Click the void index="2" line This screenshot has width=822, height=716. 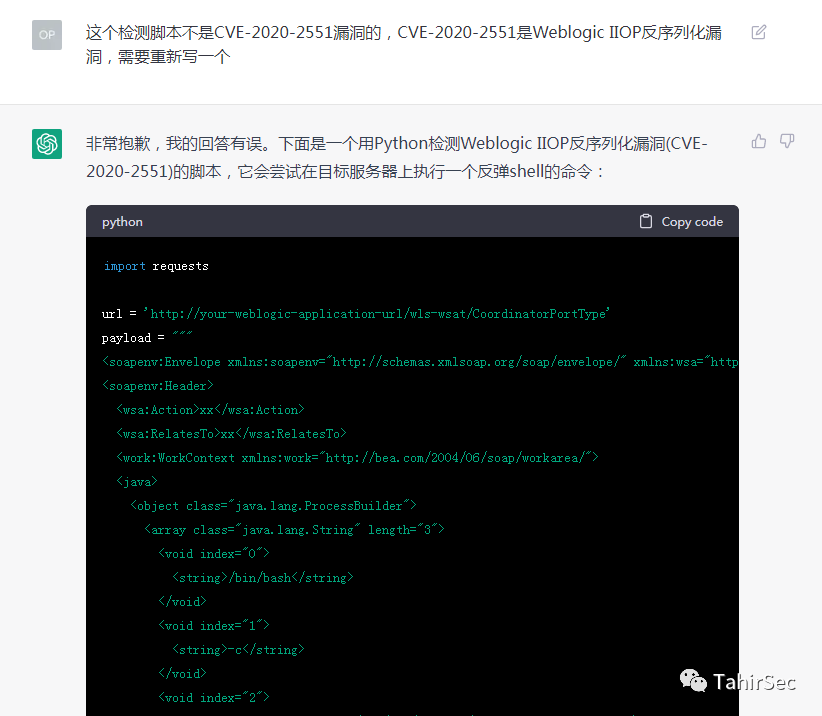[x=214, y=698]
